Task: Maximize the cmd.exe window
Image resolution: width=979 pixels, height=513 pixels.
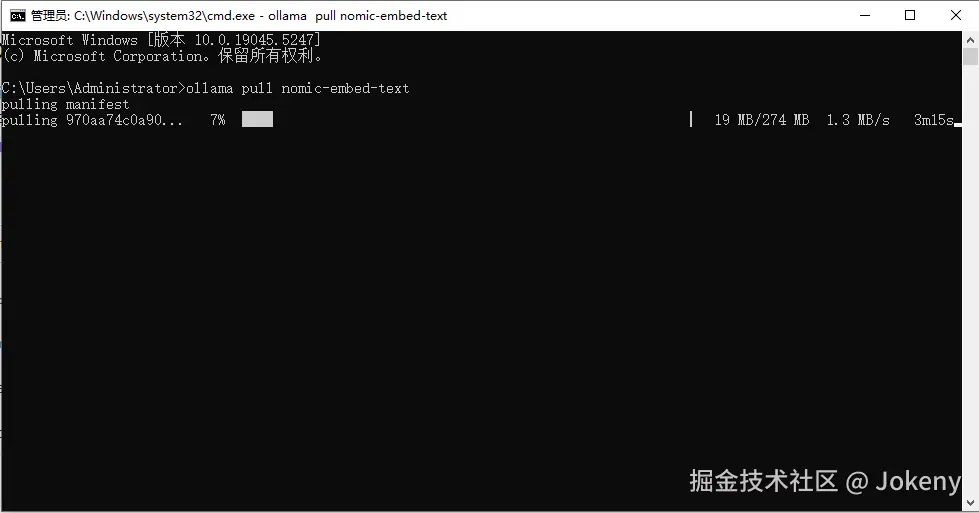Action: [910, 16]
